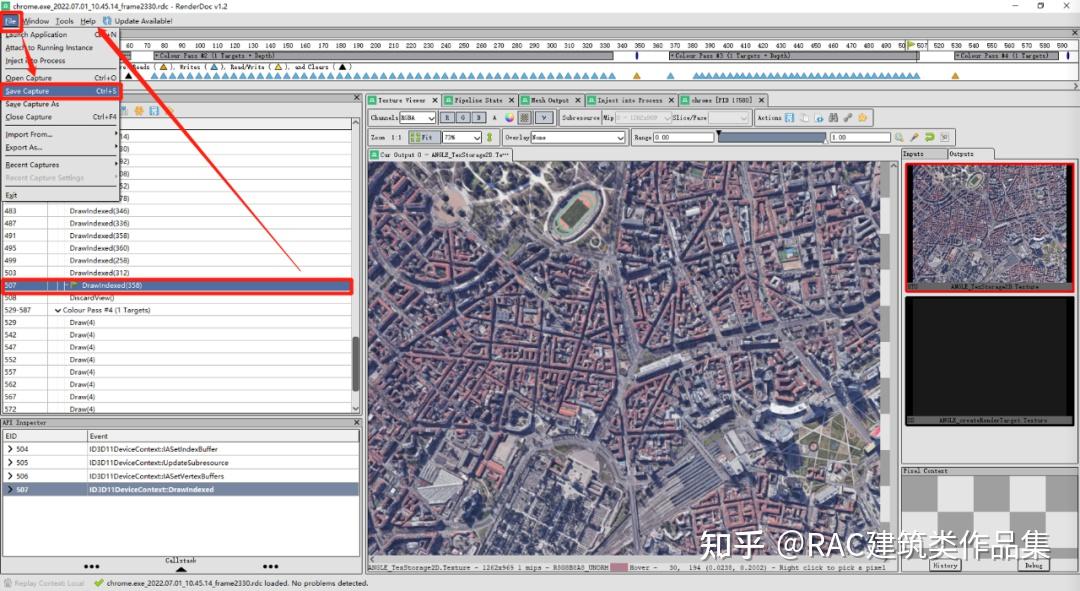Switch to the Pipeline State tab
The width and height of the screenshot is (1080, 591).
[x=477, y=100]
